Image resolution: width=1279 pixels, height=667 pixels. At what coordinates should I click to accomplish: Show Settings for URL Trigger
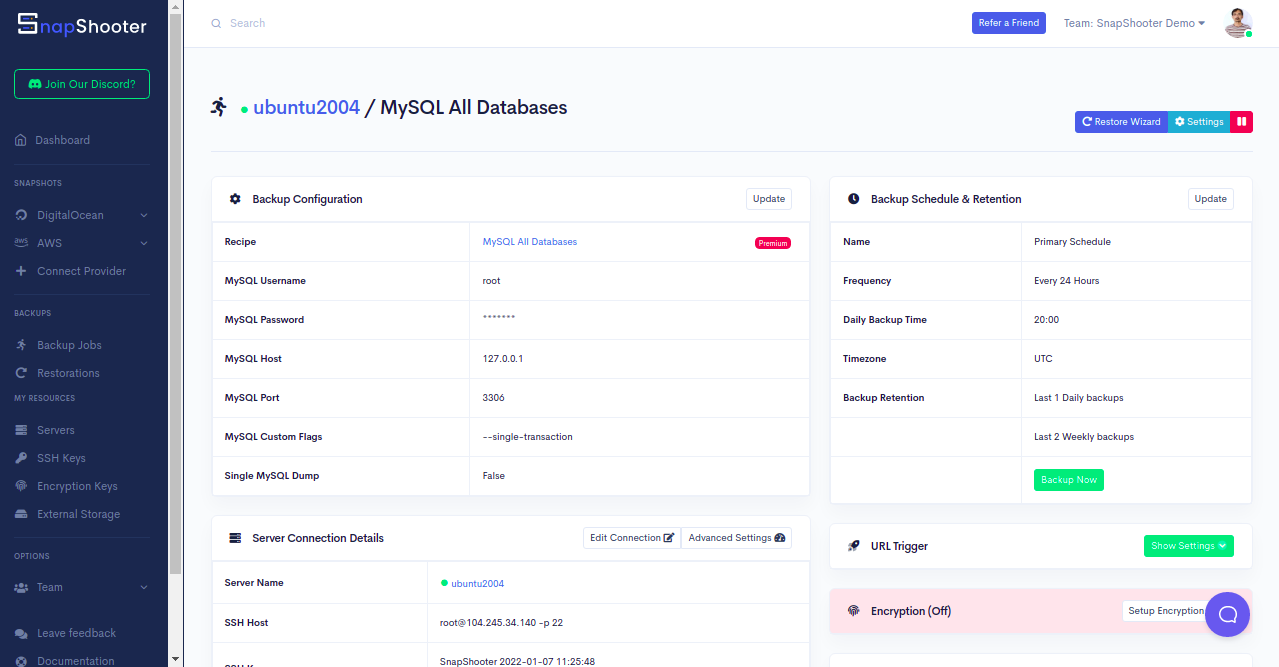coord(1189,546)
